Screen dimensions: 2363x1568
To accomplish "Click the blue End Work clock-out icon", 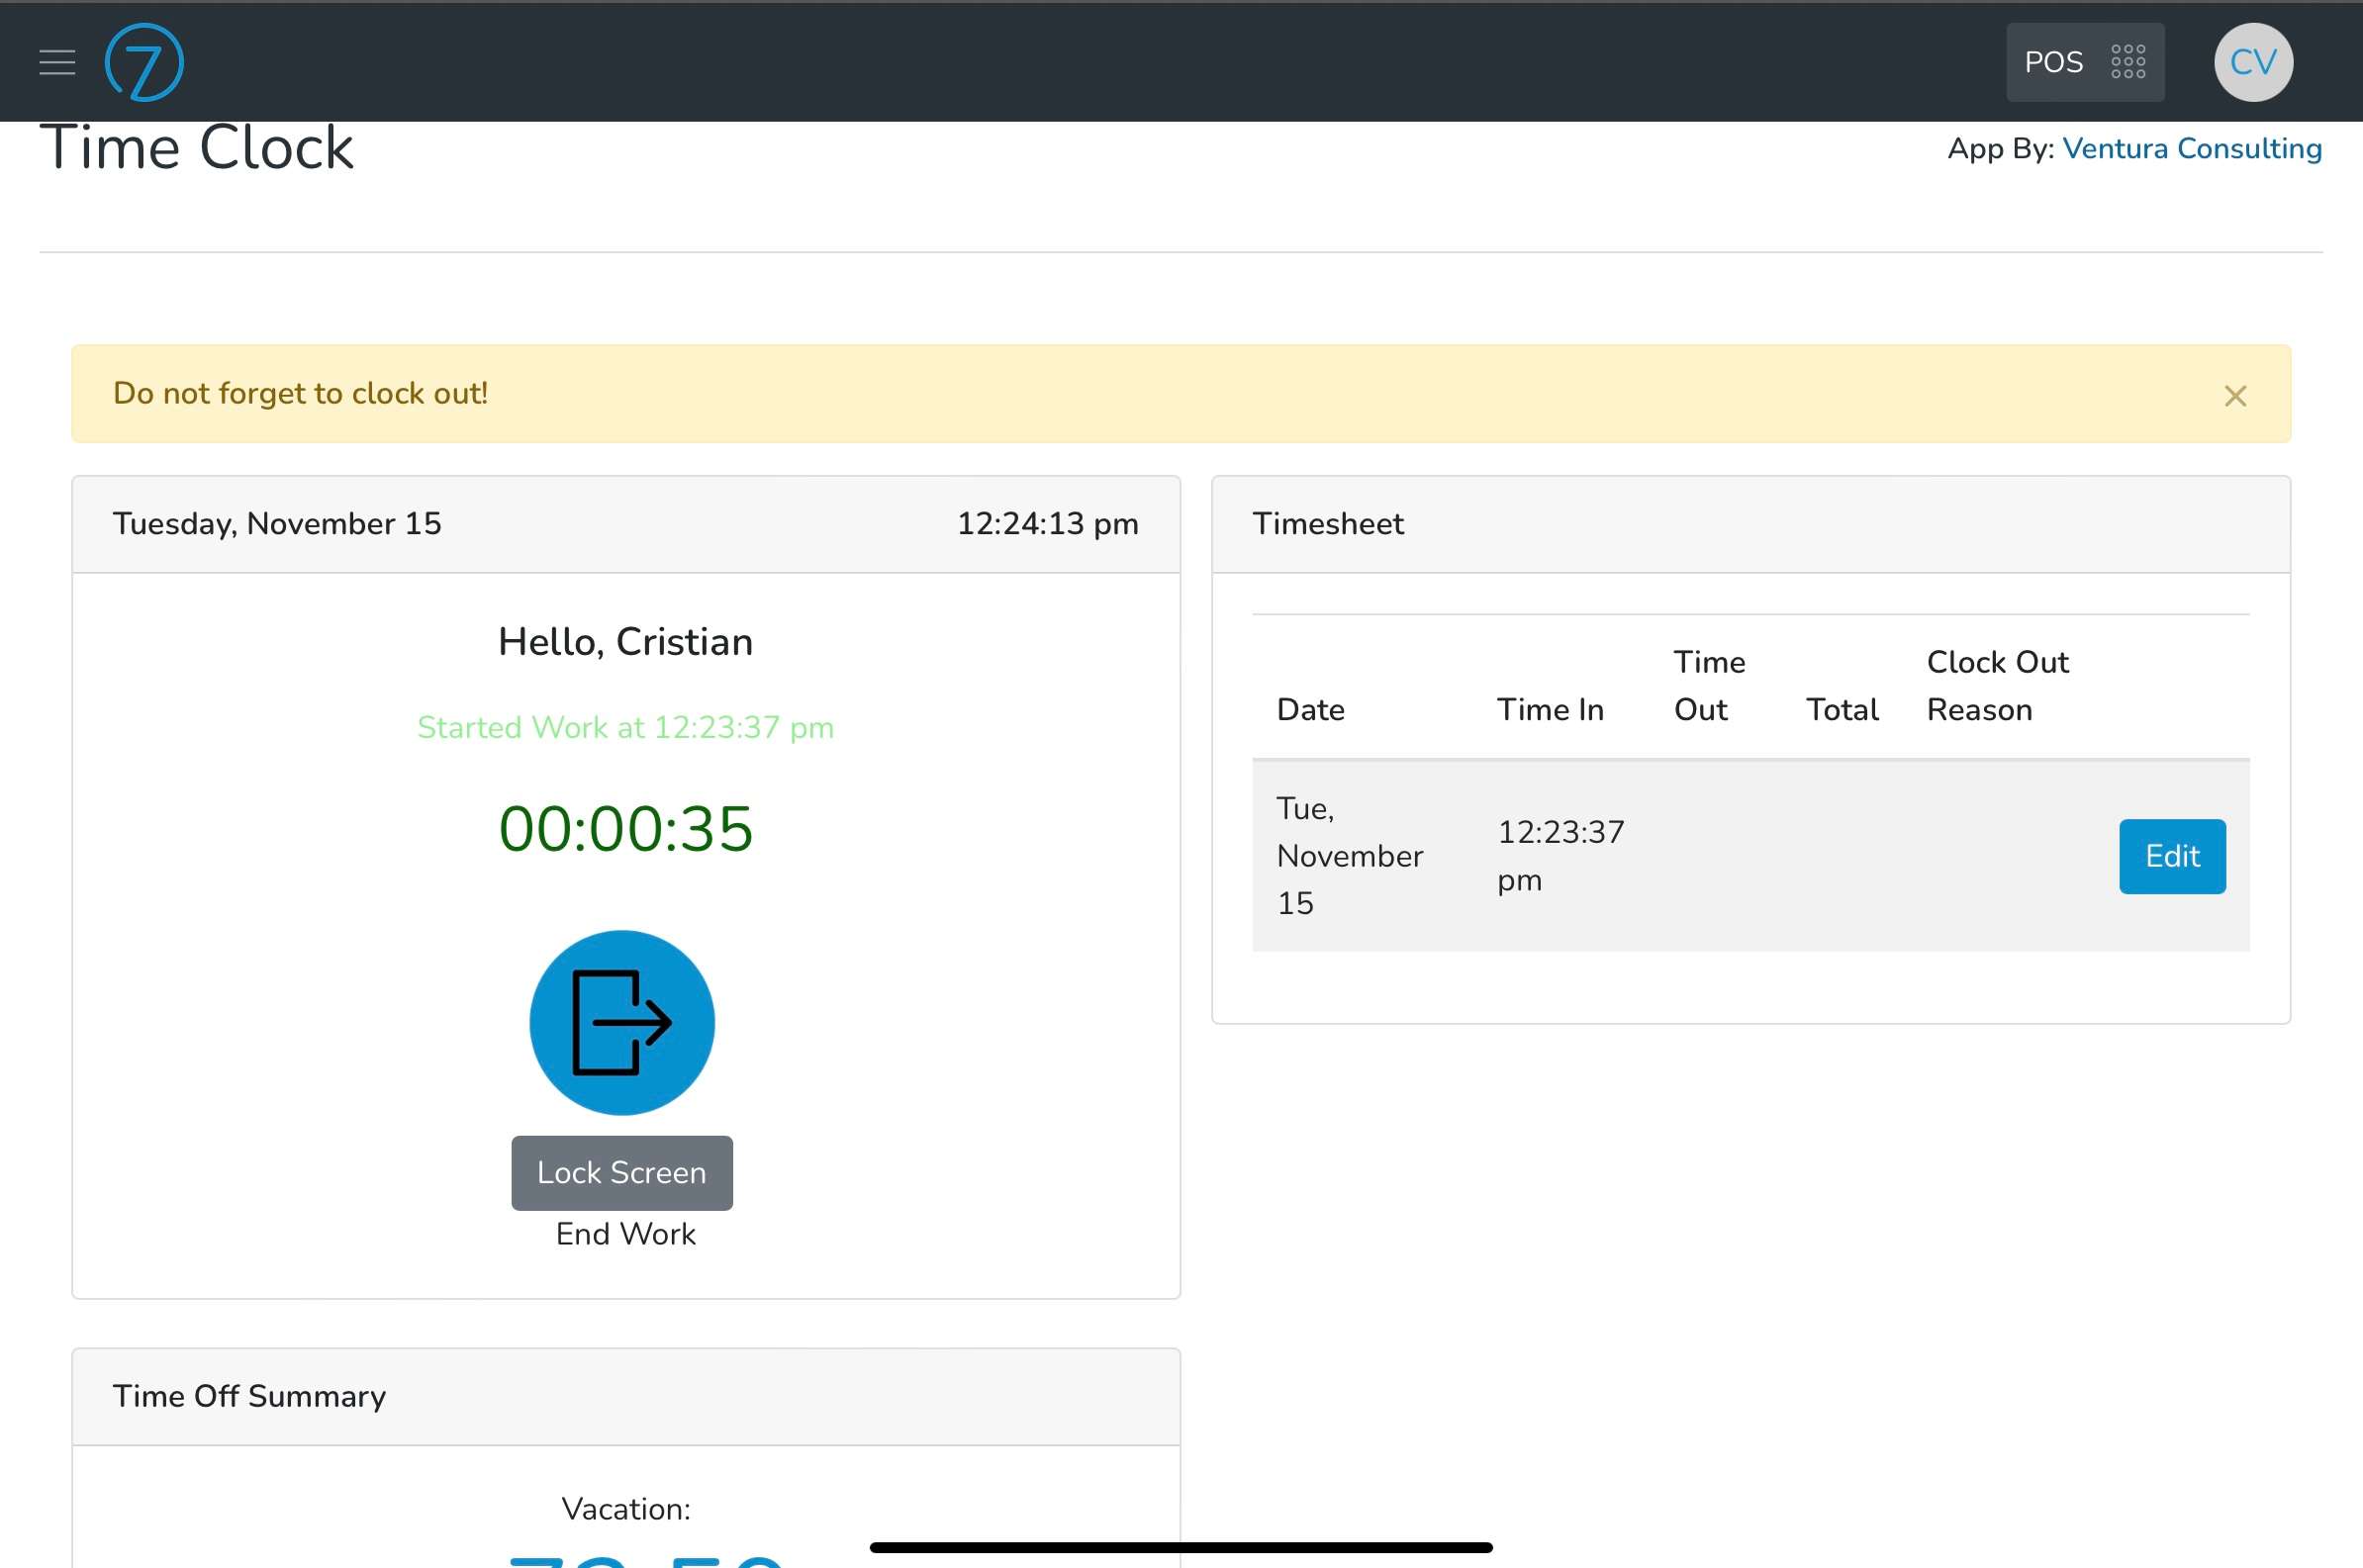I will tap(622, 1022).
